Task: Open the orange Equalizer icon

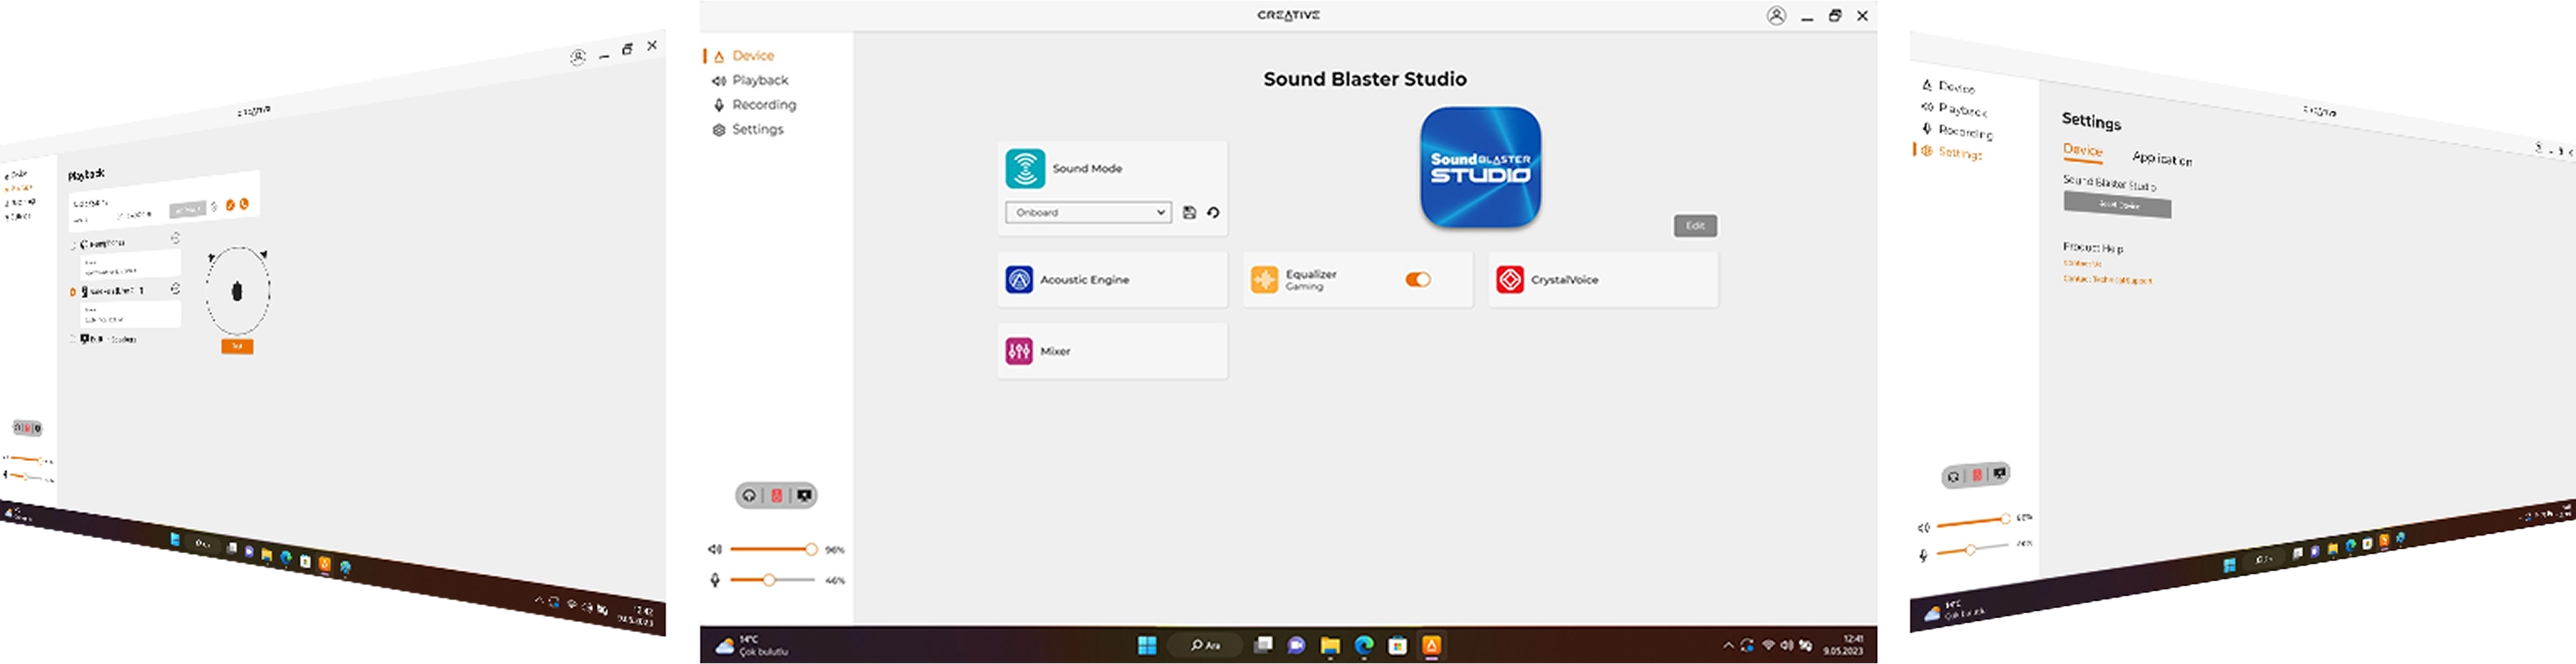Action: click(x=1264, y=280)
